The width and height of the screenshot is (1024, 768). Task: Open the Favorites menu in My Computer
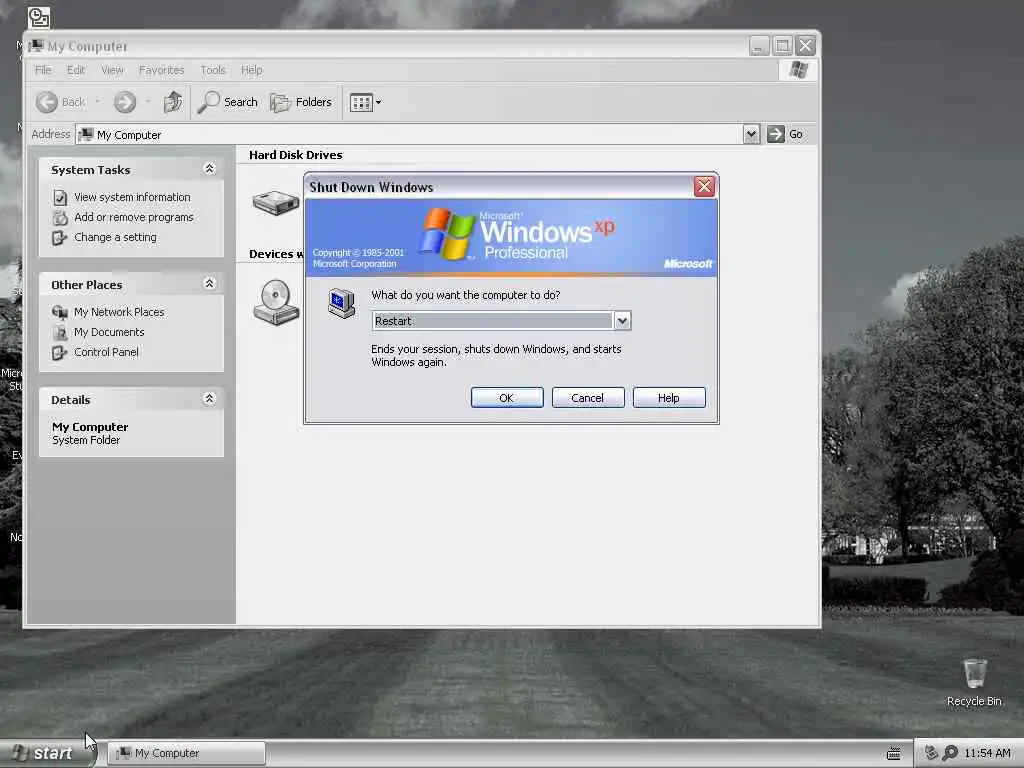(x=161, y=70)
